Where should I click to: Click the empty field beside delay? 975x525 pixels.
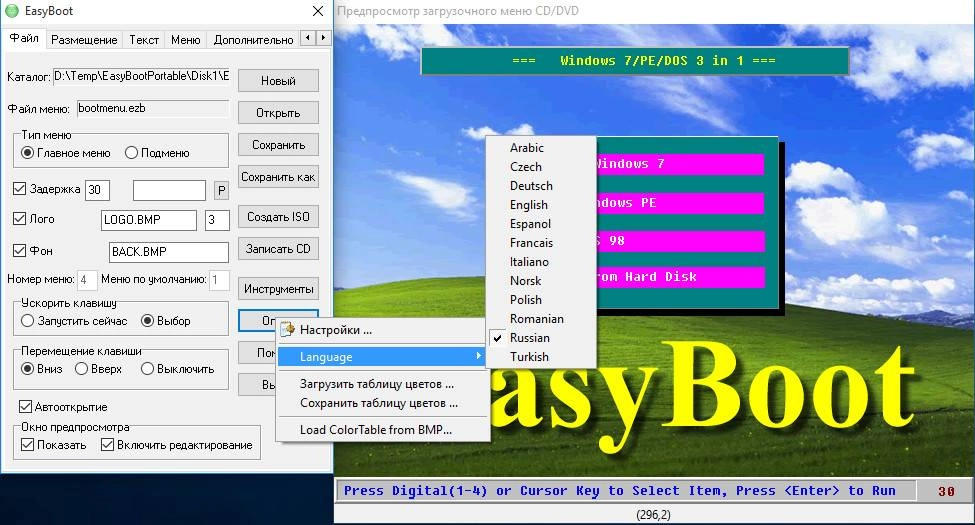click(x=169, y=190)
